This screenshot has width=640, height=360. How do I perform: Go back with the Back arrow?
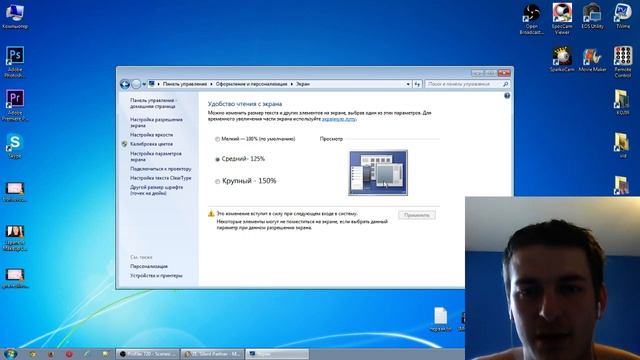[125, 84]
